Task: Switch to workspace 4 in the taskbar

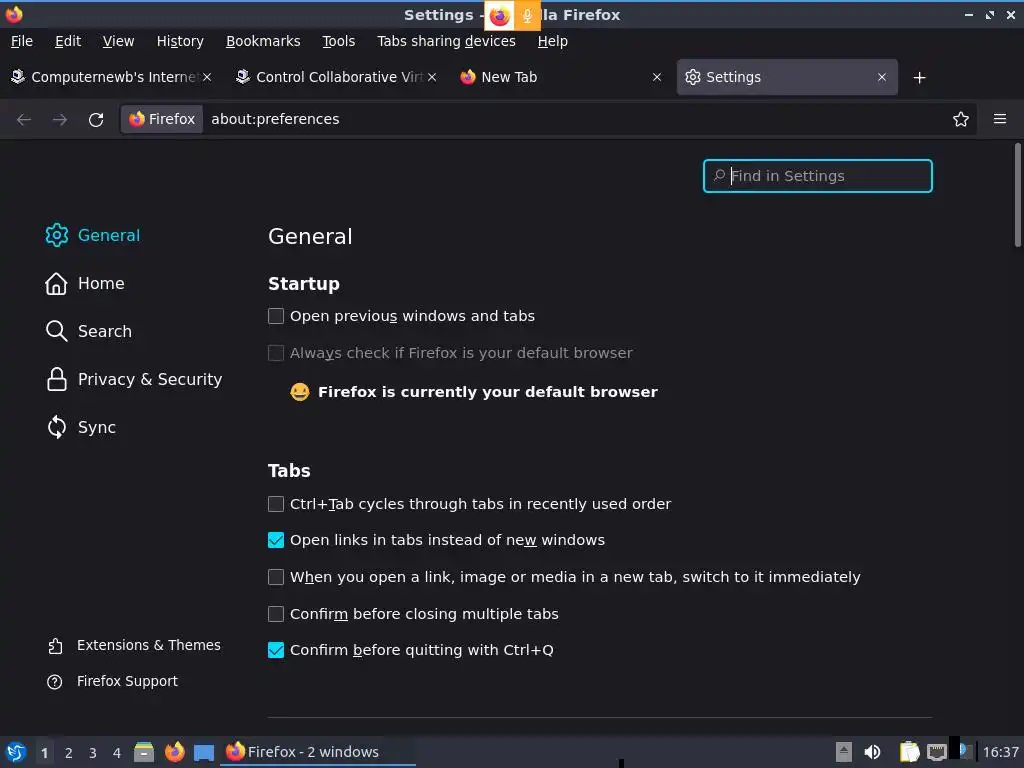Action: pyautogui.click(x=117, y=753)
